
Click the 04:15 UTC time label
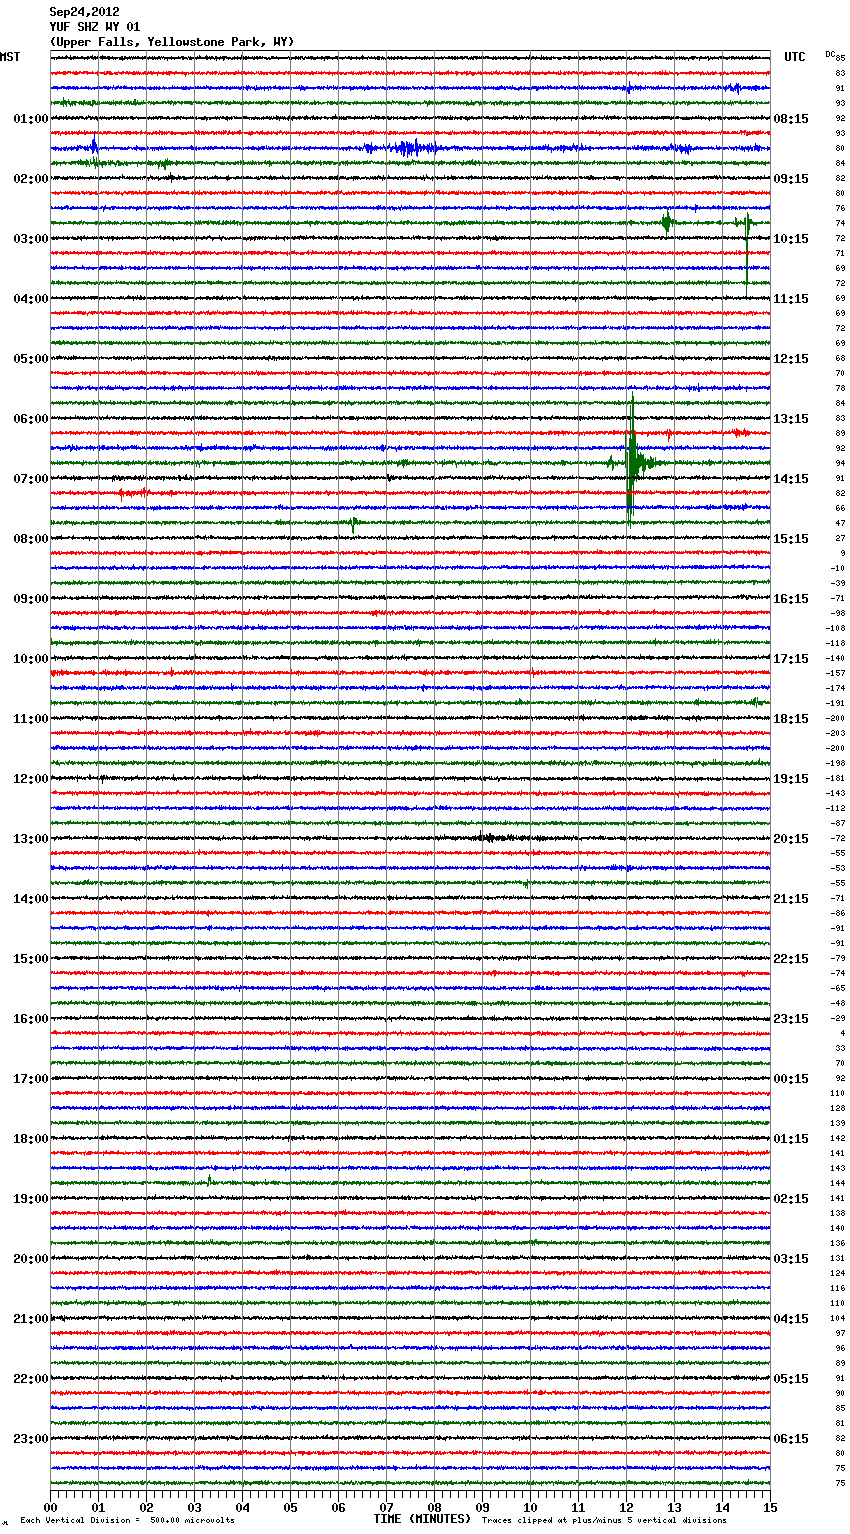click(x=791, y=1319)
